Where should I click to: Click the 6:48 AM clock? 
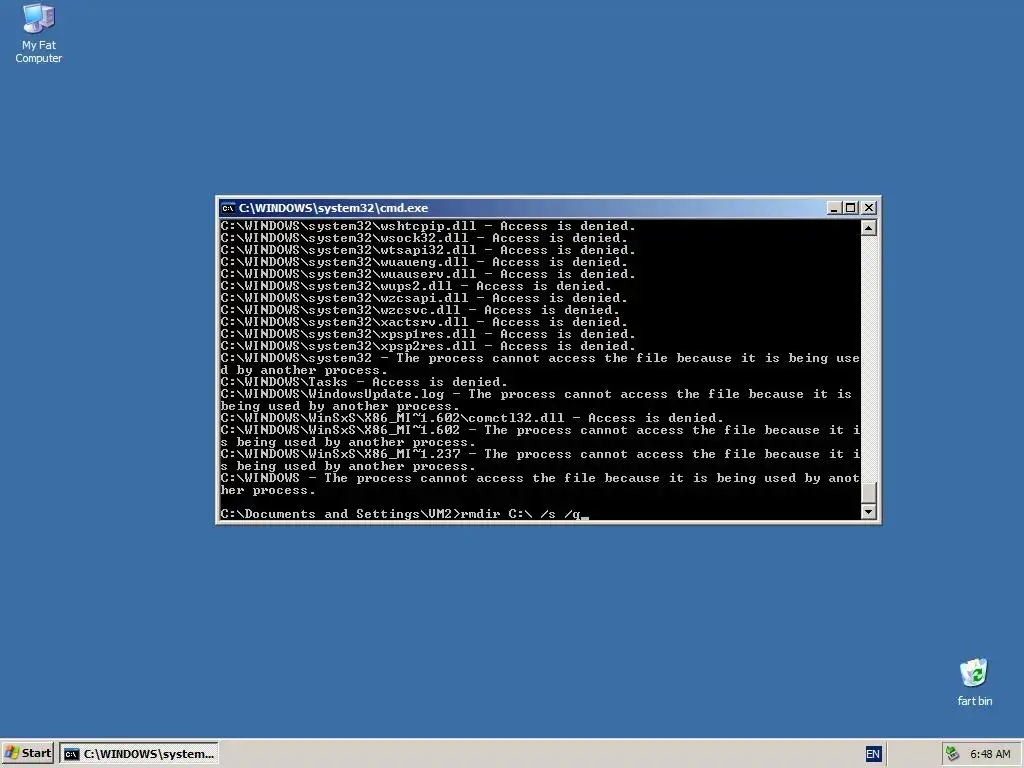pos(990,754)
